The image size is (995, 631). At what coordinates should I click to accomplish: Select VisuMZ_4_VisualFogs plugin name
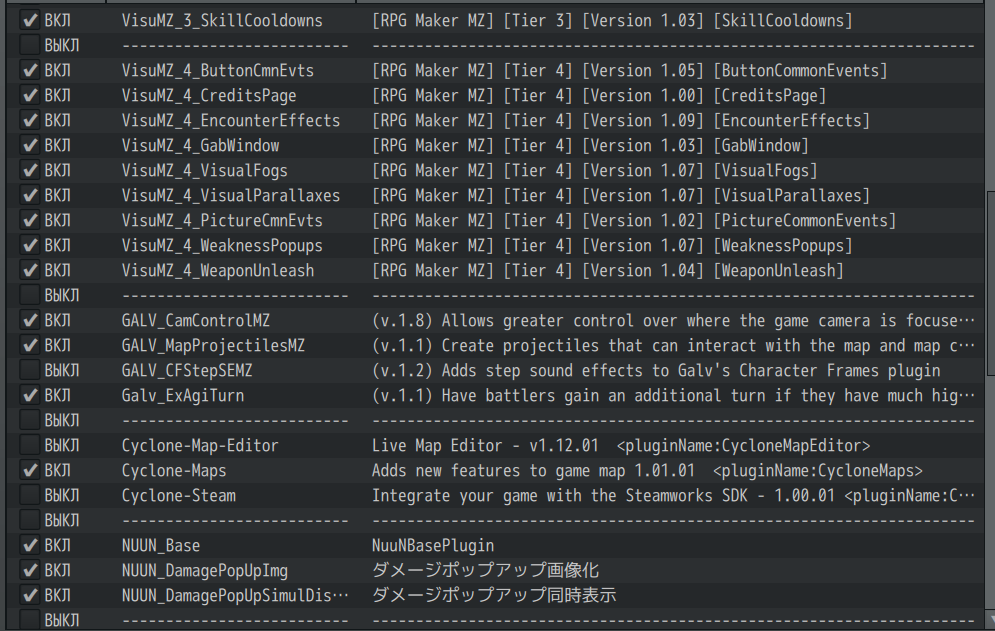204,170
